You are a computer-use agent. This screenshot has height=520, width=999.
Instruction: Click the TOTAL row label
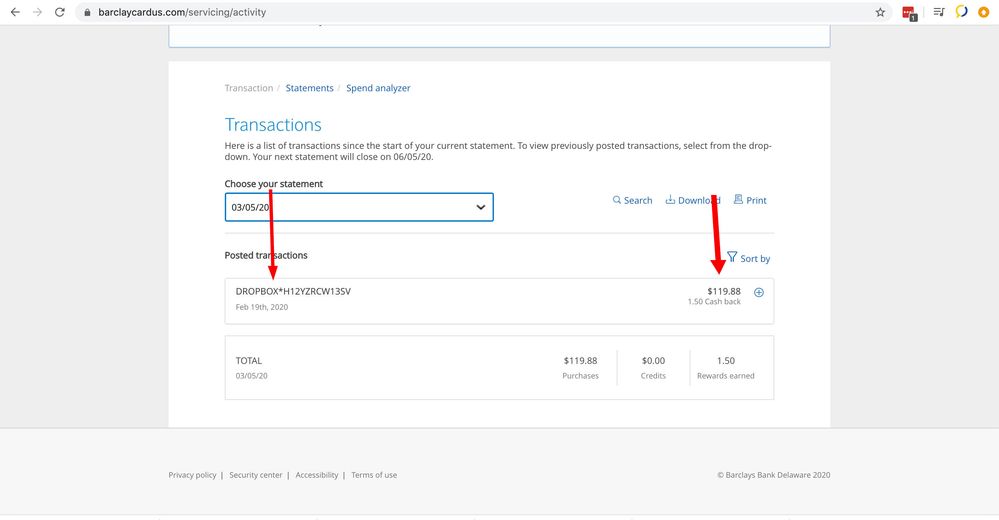pos(248,361)
